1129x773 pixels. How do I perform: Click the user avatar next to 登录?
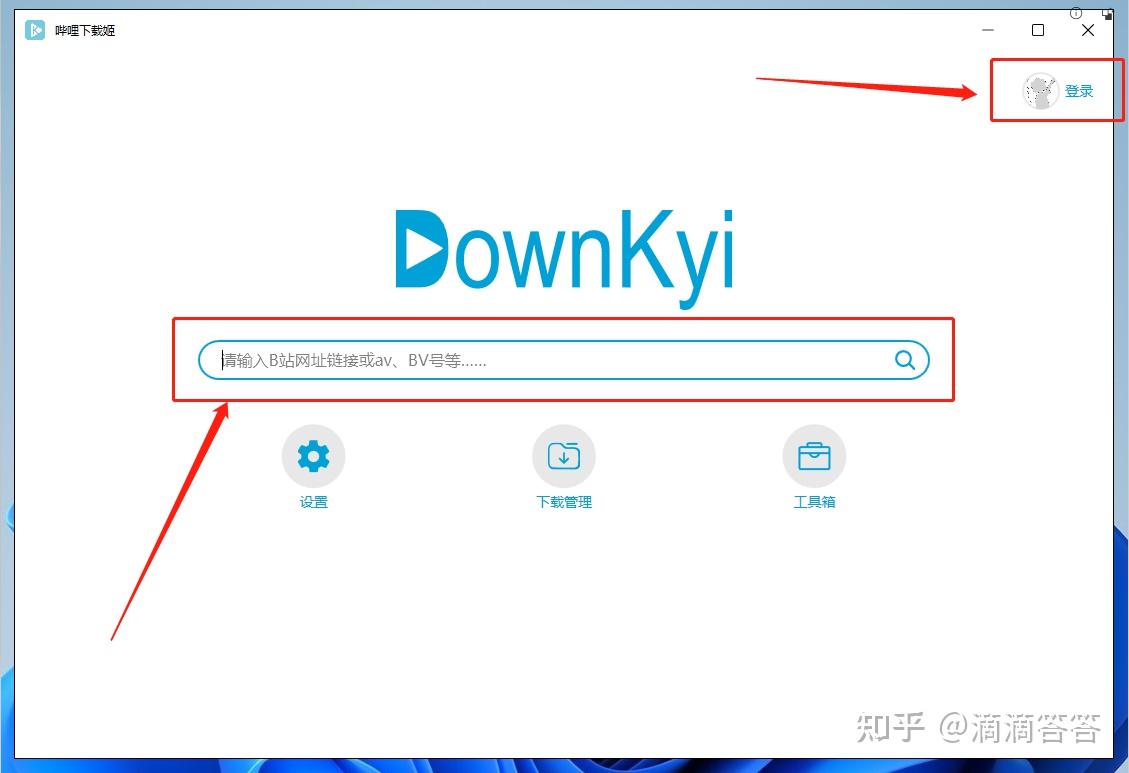[x=1040, y=91]
